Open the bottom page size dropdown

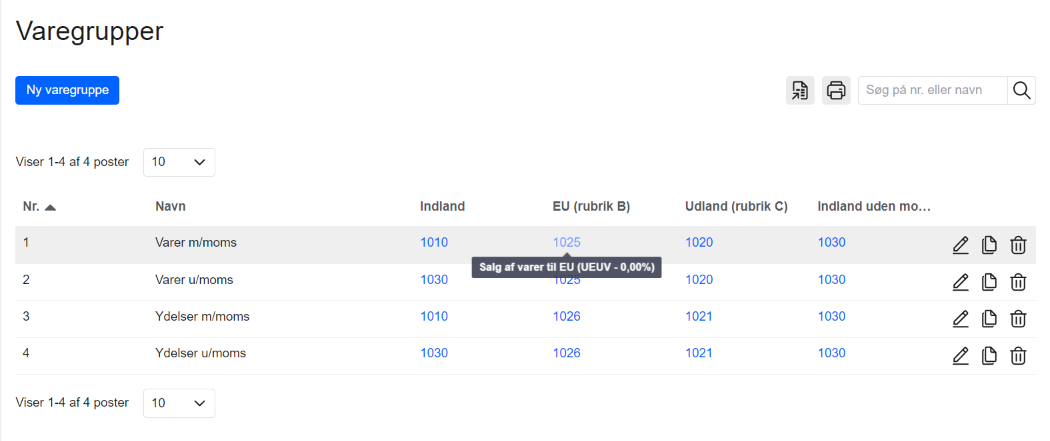click(x=179, y=403)
